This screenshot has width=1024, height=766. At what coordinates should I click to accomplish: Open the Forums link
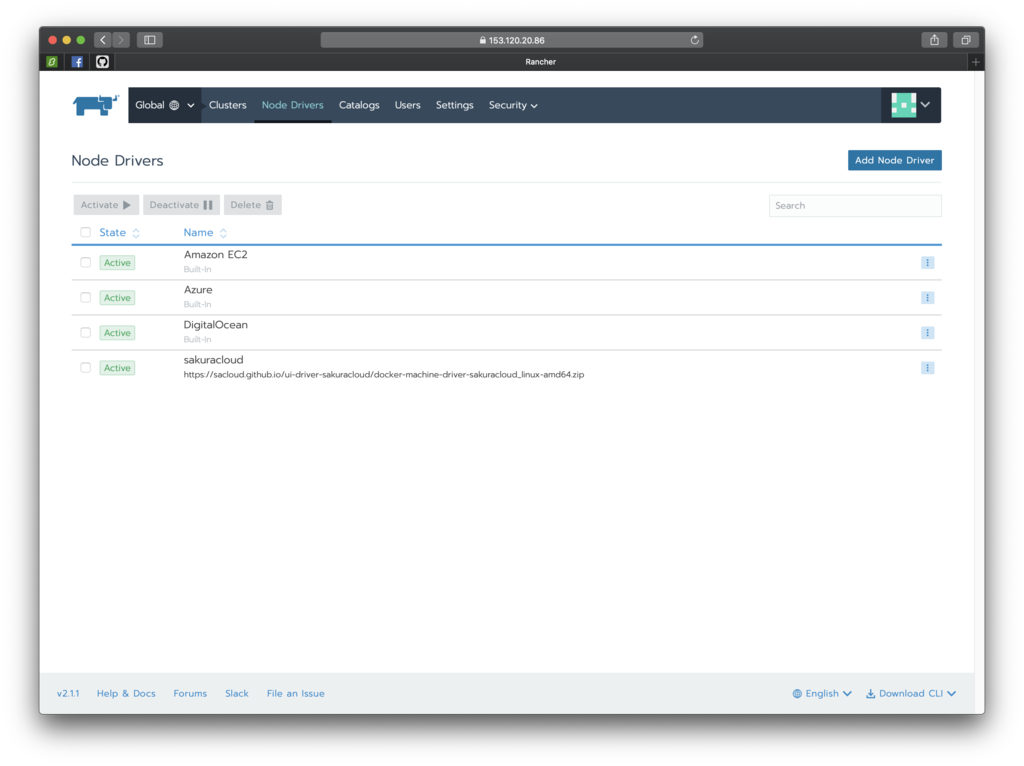coord(190,694)
